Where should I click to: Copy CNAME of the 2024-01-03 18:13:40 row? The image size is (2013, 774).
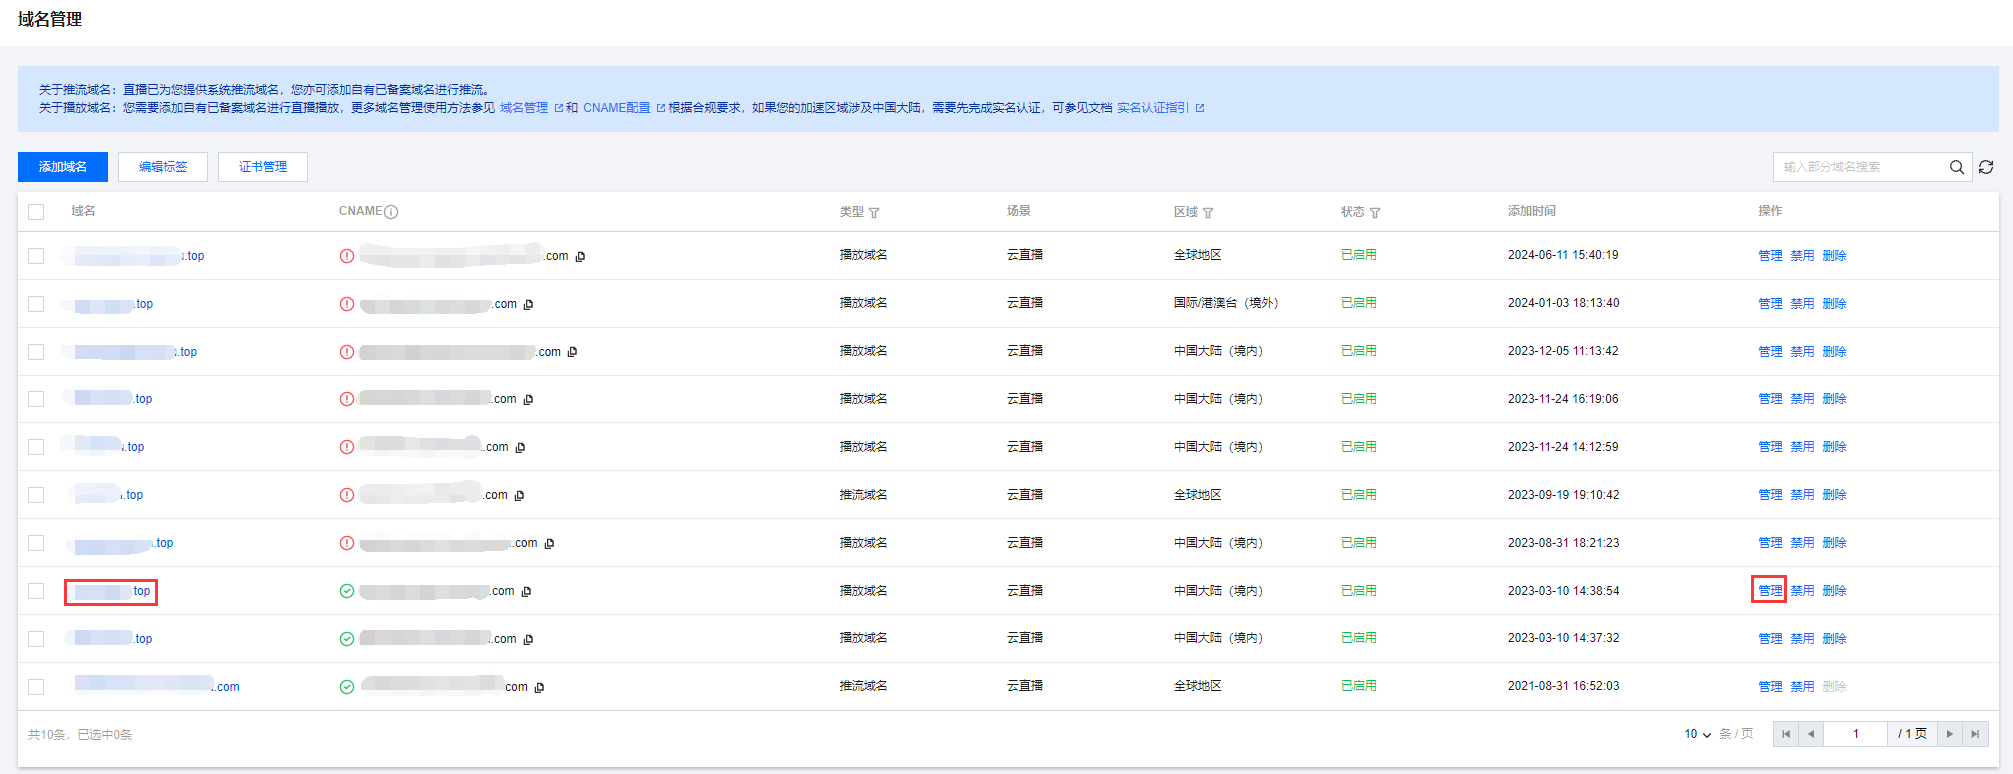click(x=528, y=305)
